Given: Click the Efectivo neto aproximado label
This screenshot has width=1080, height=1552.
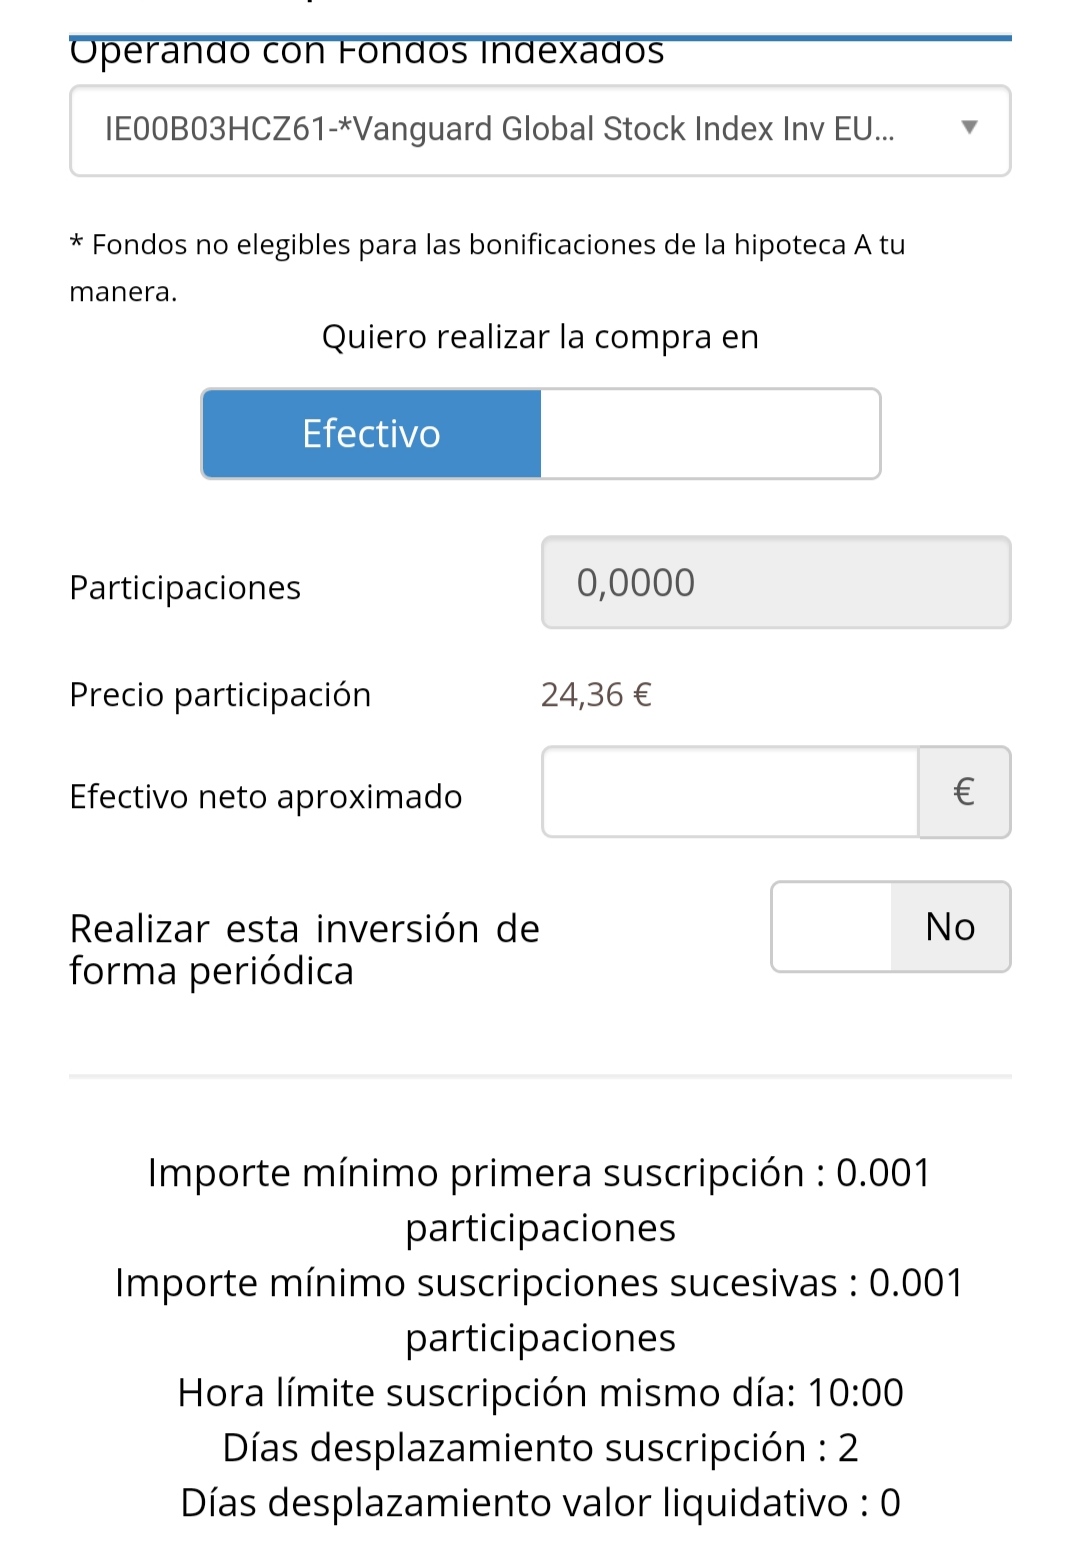Looking at the screenshot, I should (266, 797).
